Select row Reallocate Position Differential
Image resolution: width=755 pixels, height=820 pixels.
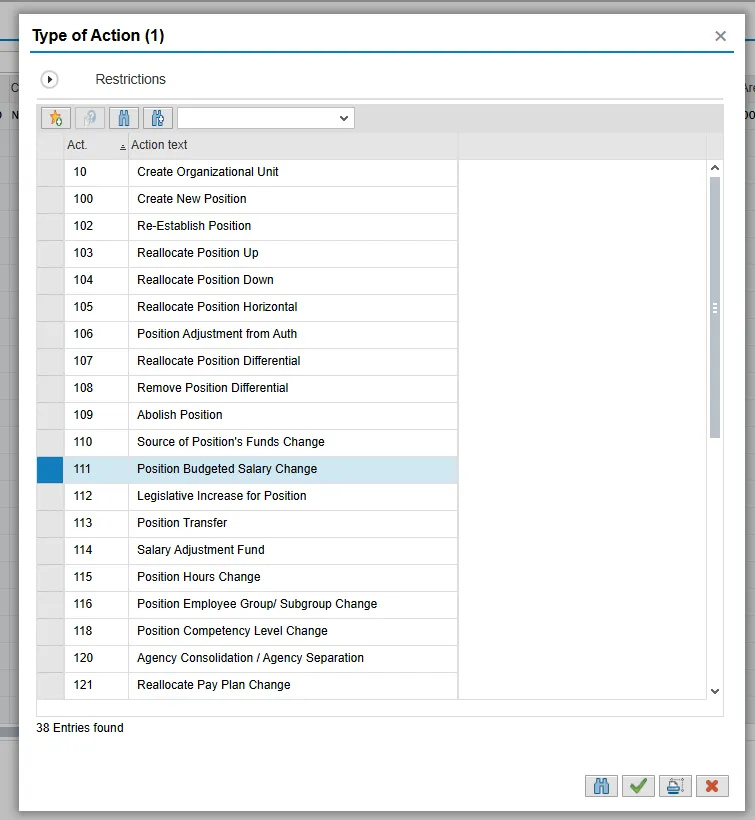[247, 361]
